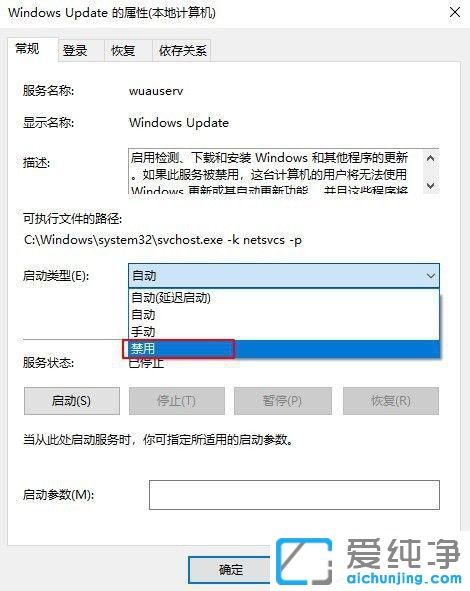Choose 手动 from the startup type dropdown
This screenshot has height=591, width=470.
coord(284,332)
